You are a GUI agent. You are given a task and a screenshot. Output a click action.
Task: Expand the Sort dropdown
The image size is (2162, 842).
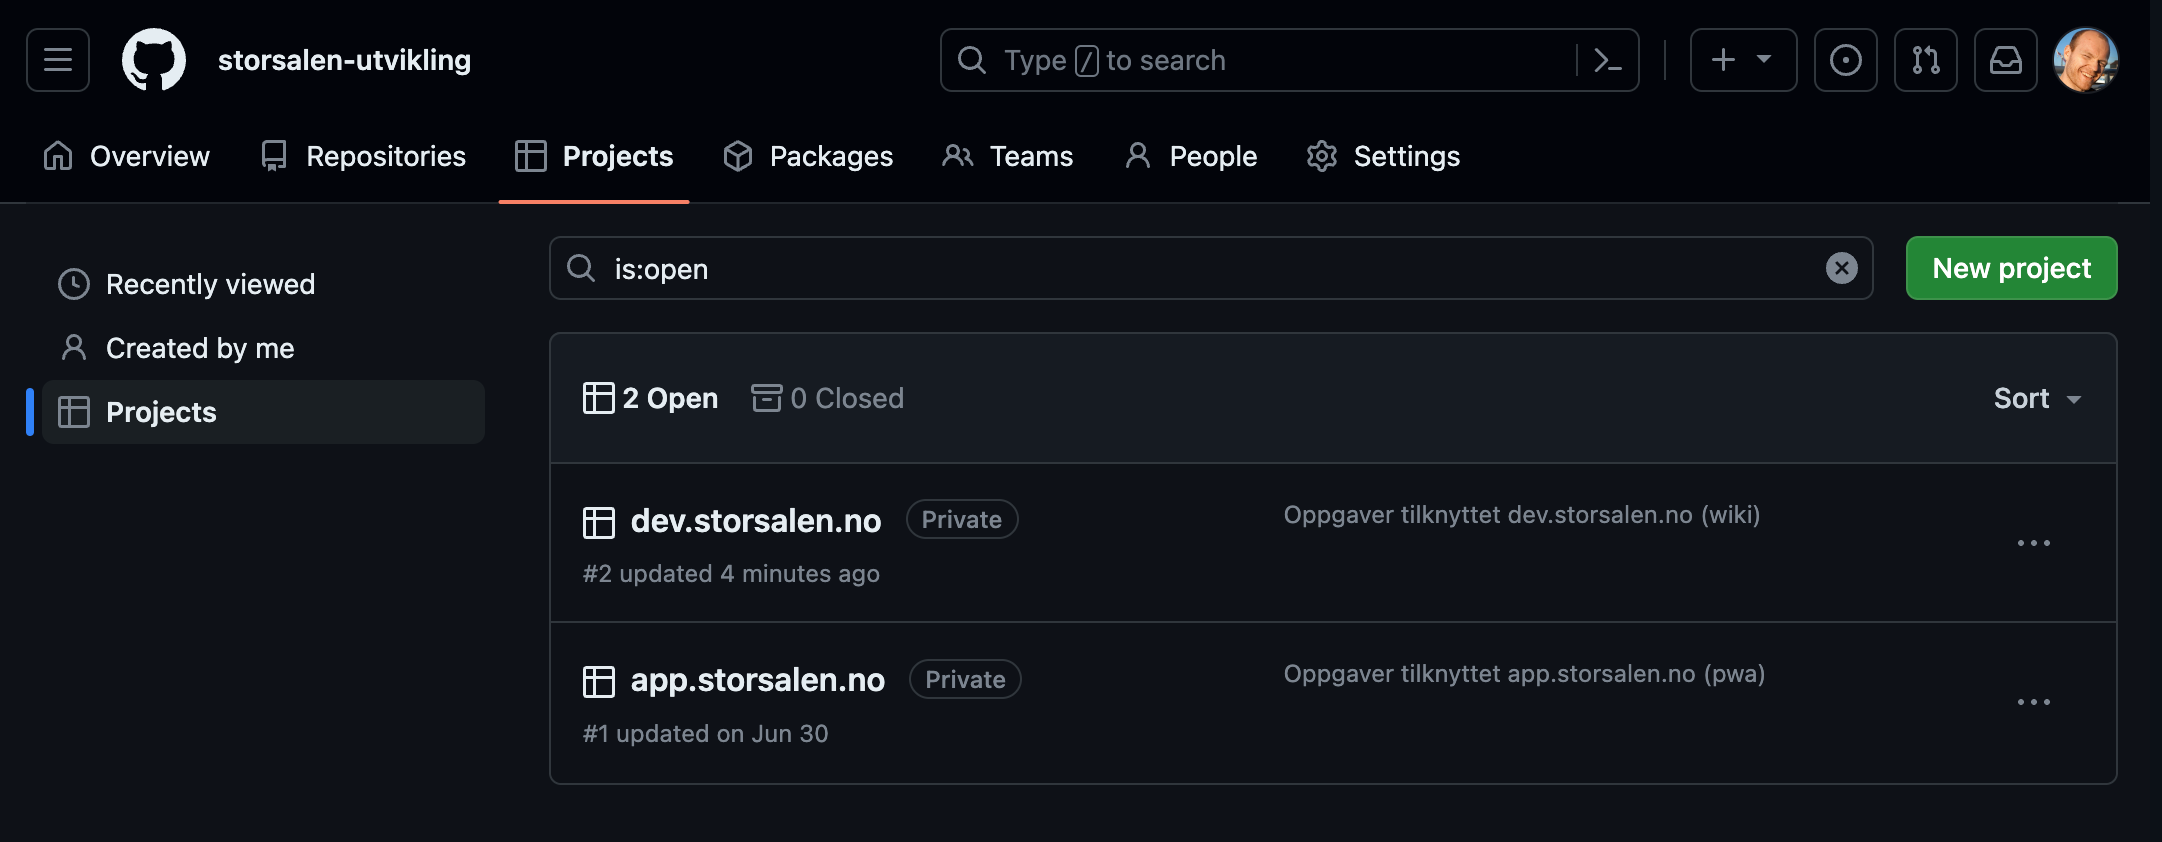pos(2037,398)
